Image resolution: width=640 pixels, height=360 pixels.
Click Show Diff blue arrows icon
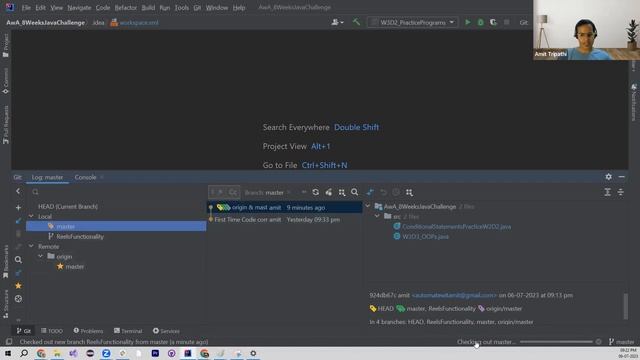click(x=370, y=192)
